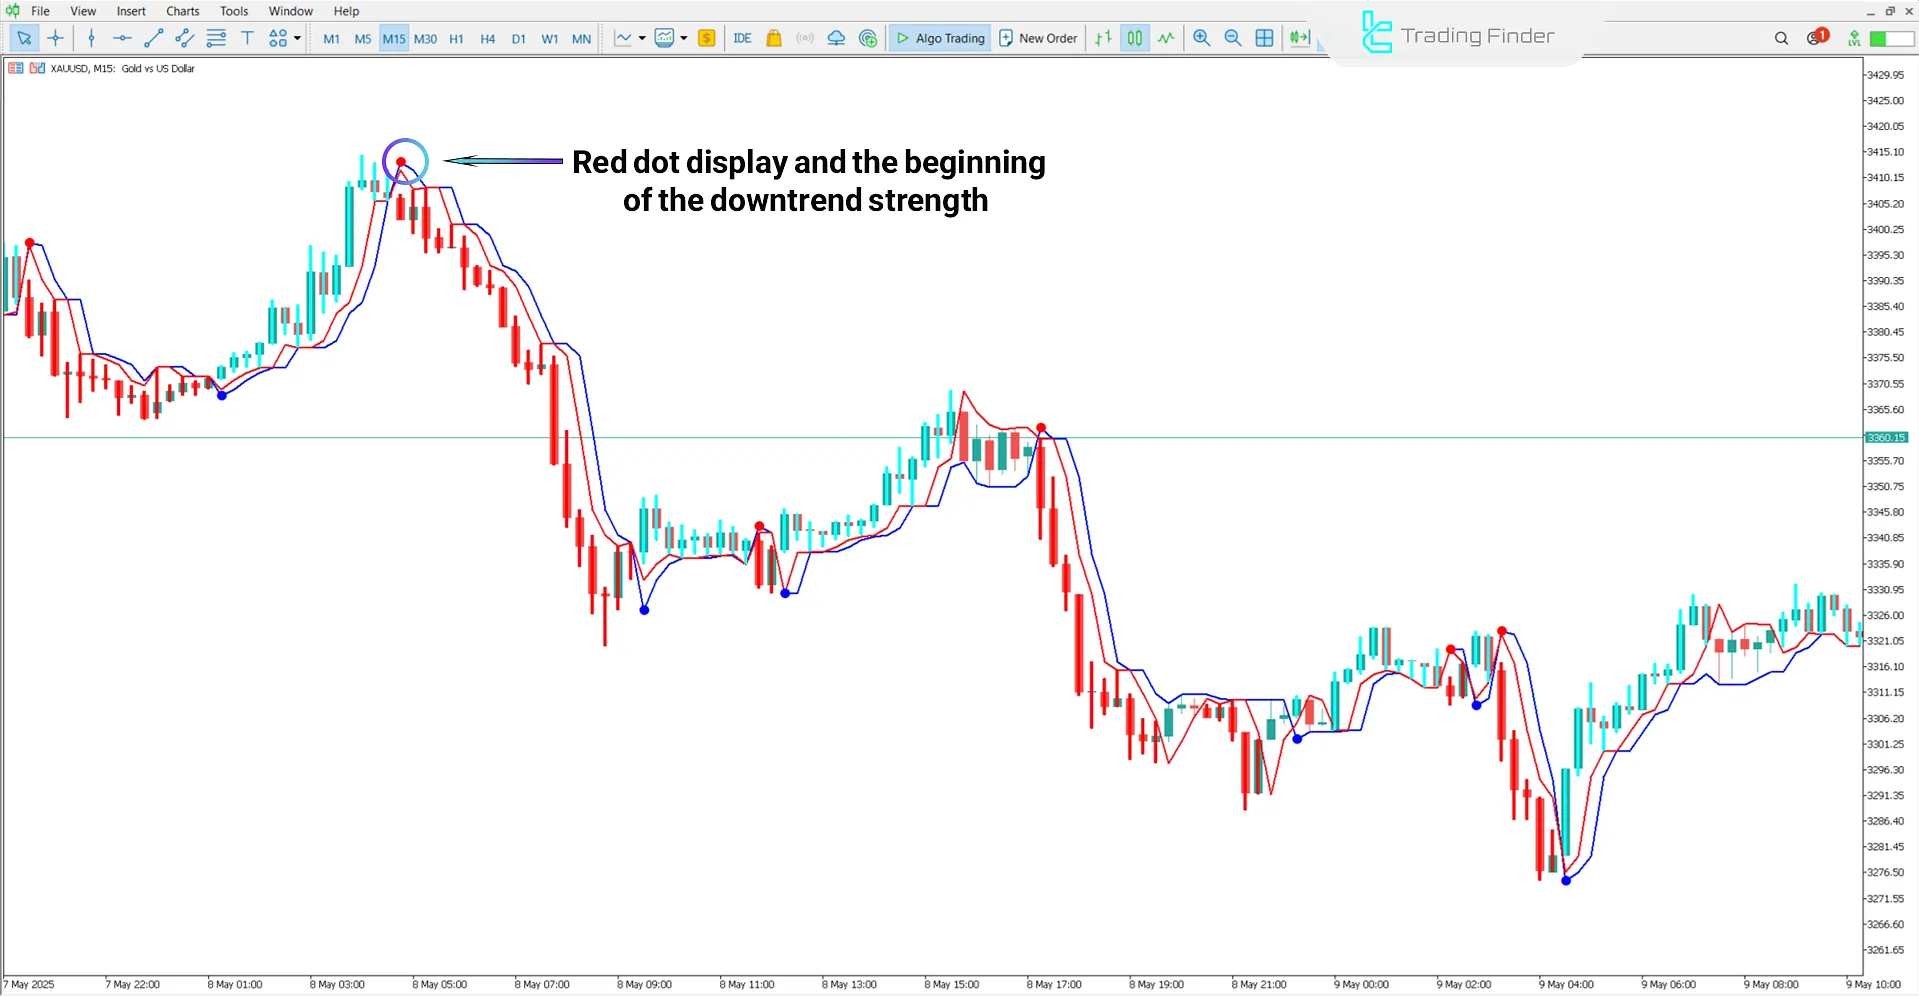
Task: Open the MetaEditor IDE
Action: click(742, 38)
